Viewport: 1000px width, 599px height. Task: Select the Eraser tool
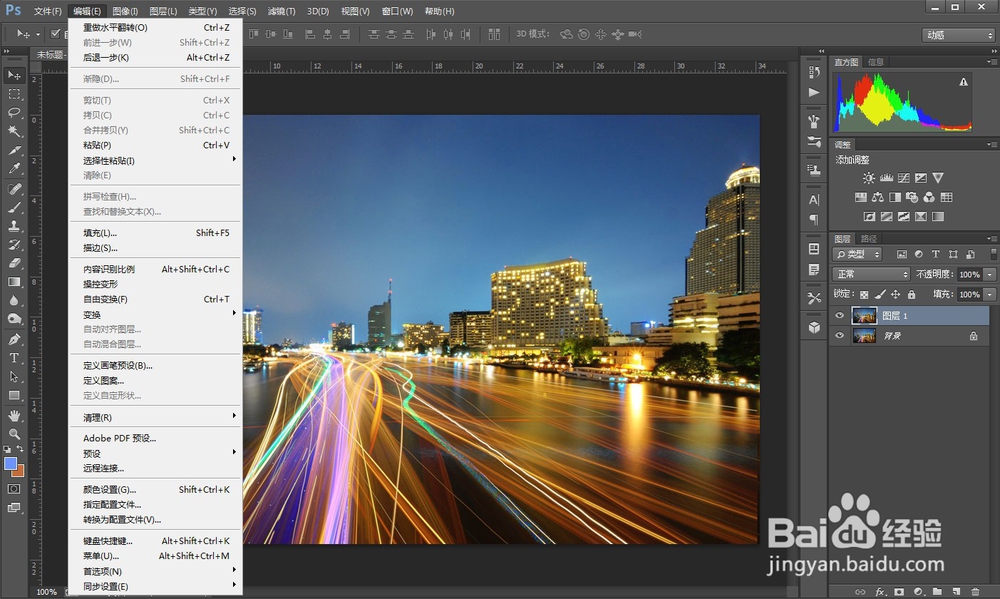(14, 263)
